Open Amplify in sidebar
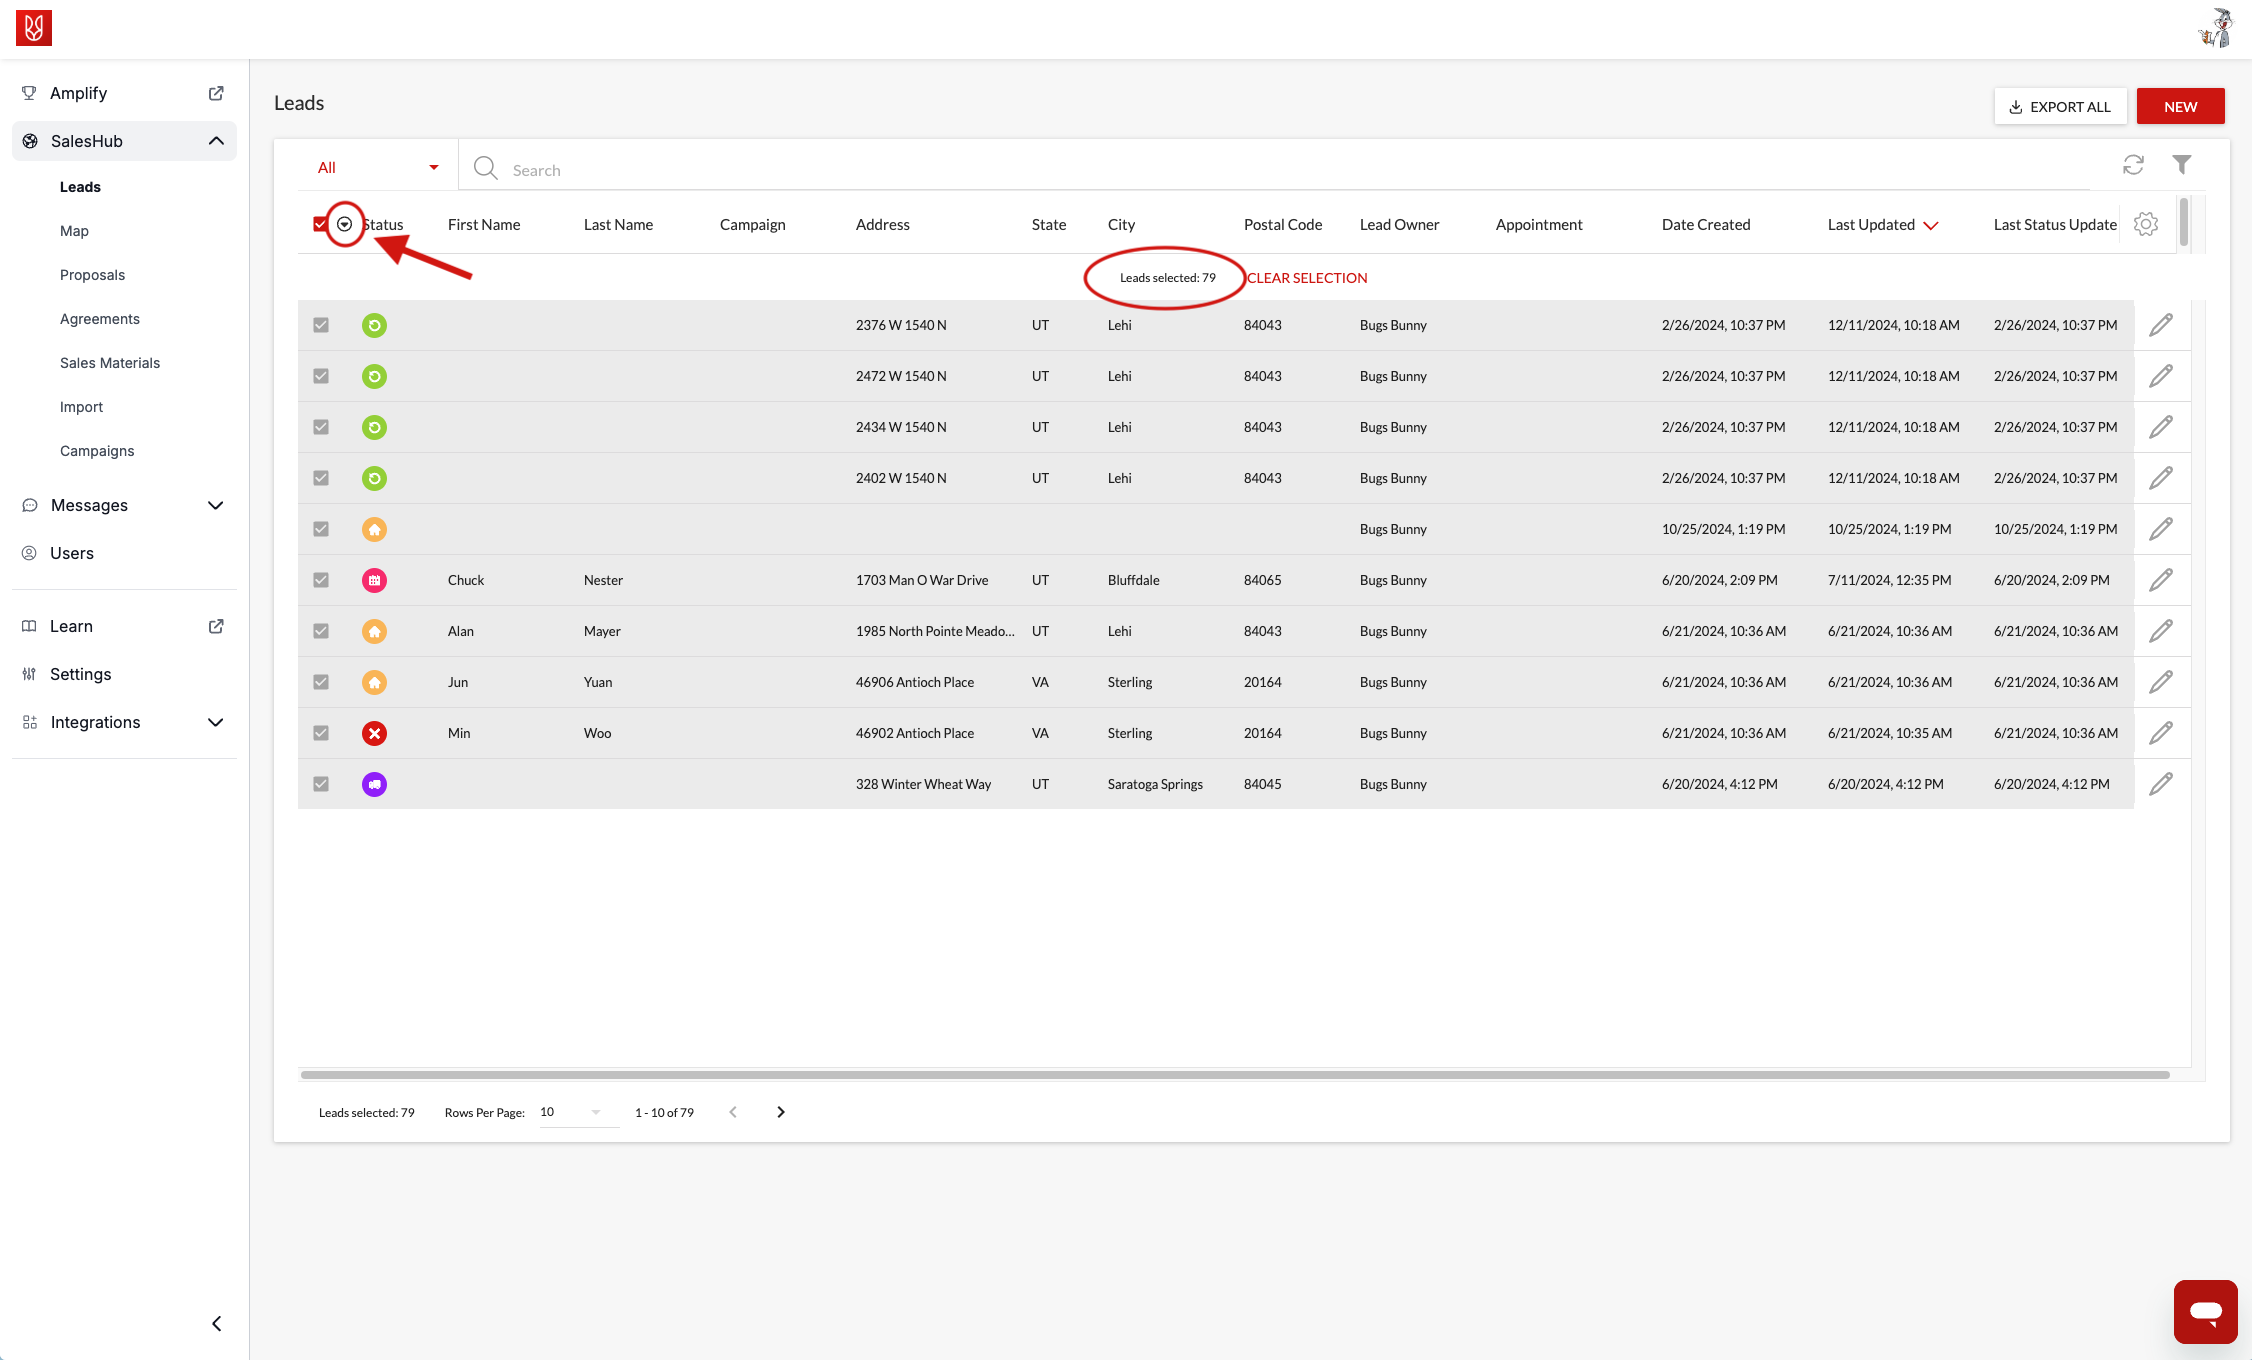The image size is (2252, 1360). tap(78, 93)
